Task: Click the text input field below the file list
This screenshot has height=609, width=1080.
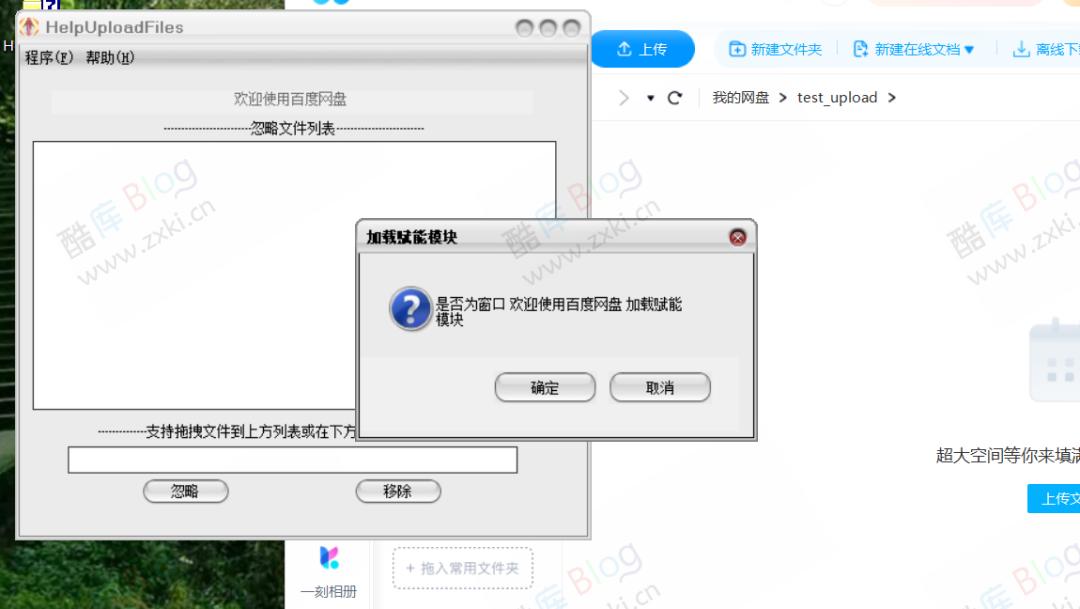Action: pyautogui.click(x=290, y=461)
